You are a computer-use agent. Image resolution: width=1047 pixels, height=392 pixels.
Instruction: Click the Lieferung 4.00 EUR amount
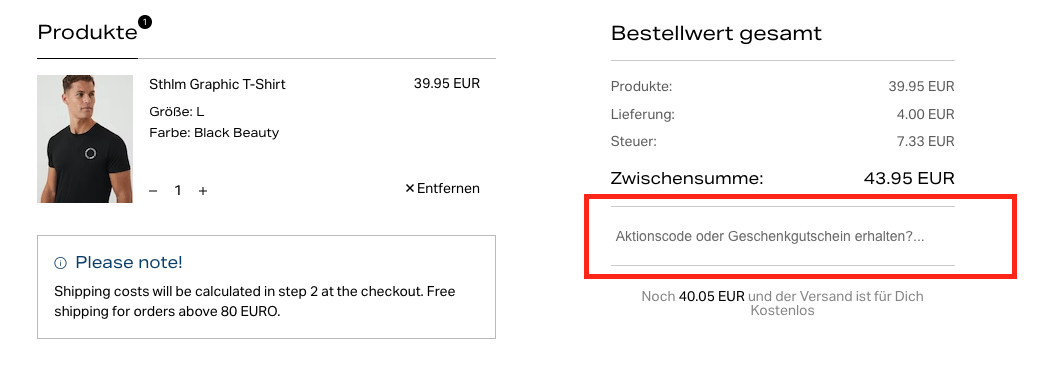pos(925,114)
